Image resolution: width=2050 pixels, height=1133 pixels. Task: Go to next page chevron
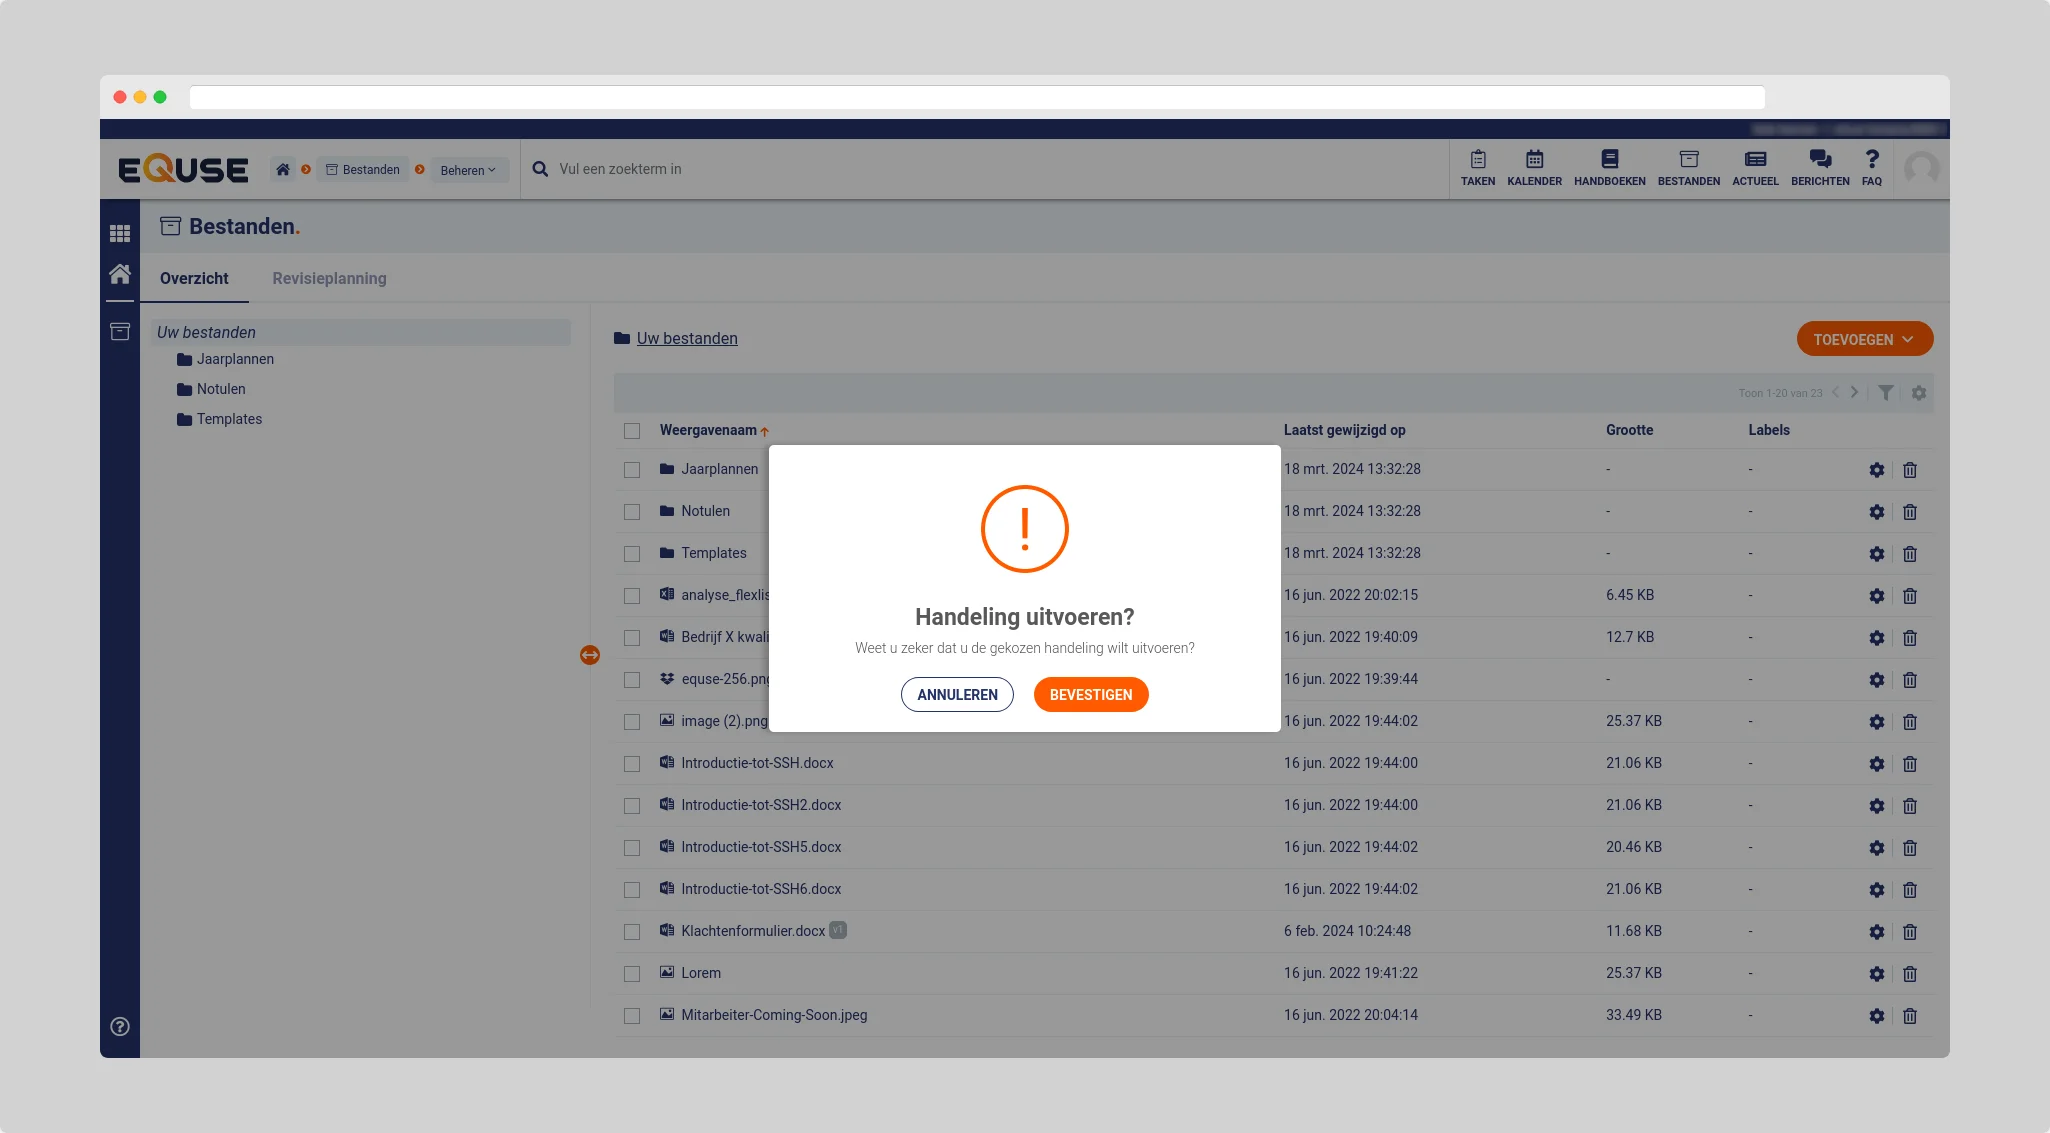[1854, 392]
